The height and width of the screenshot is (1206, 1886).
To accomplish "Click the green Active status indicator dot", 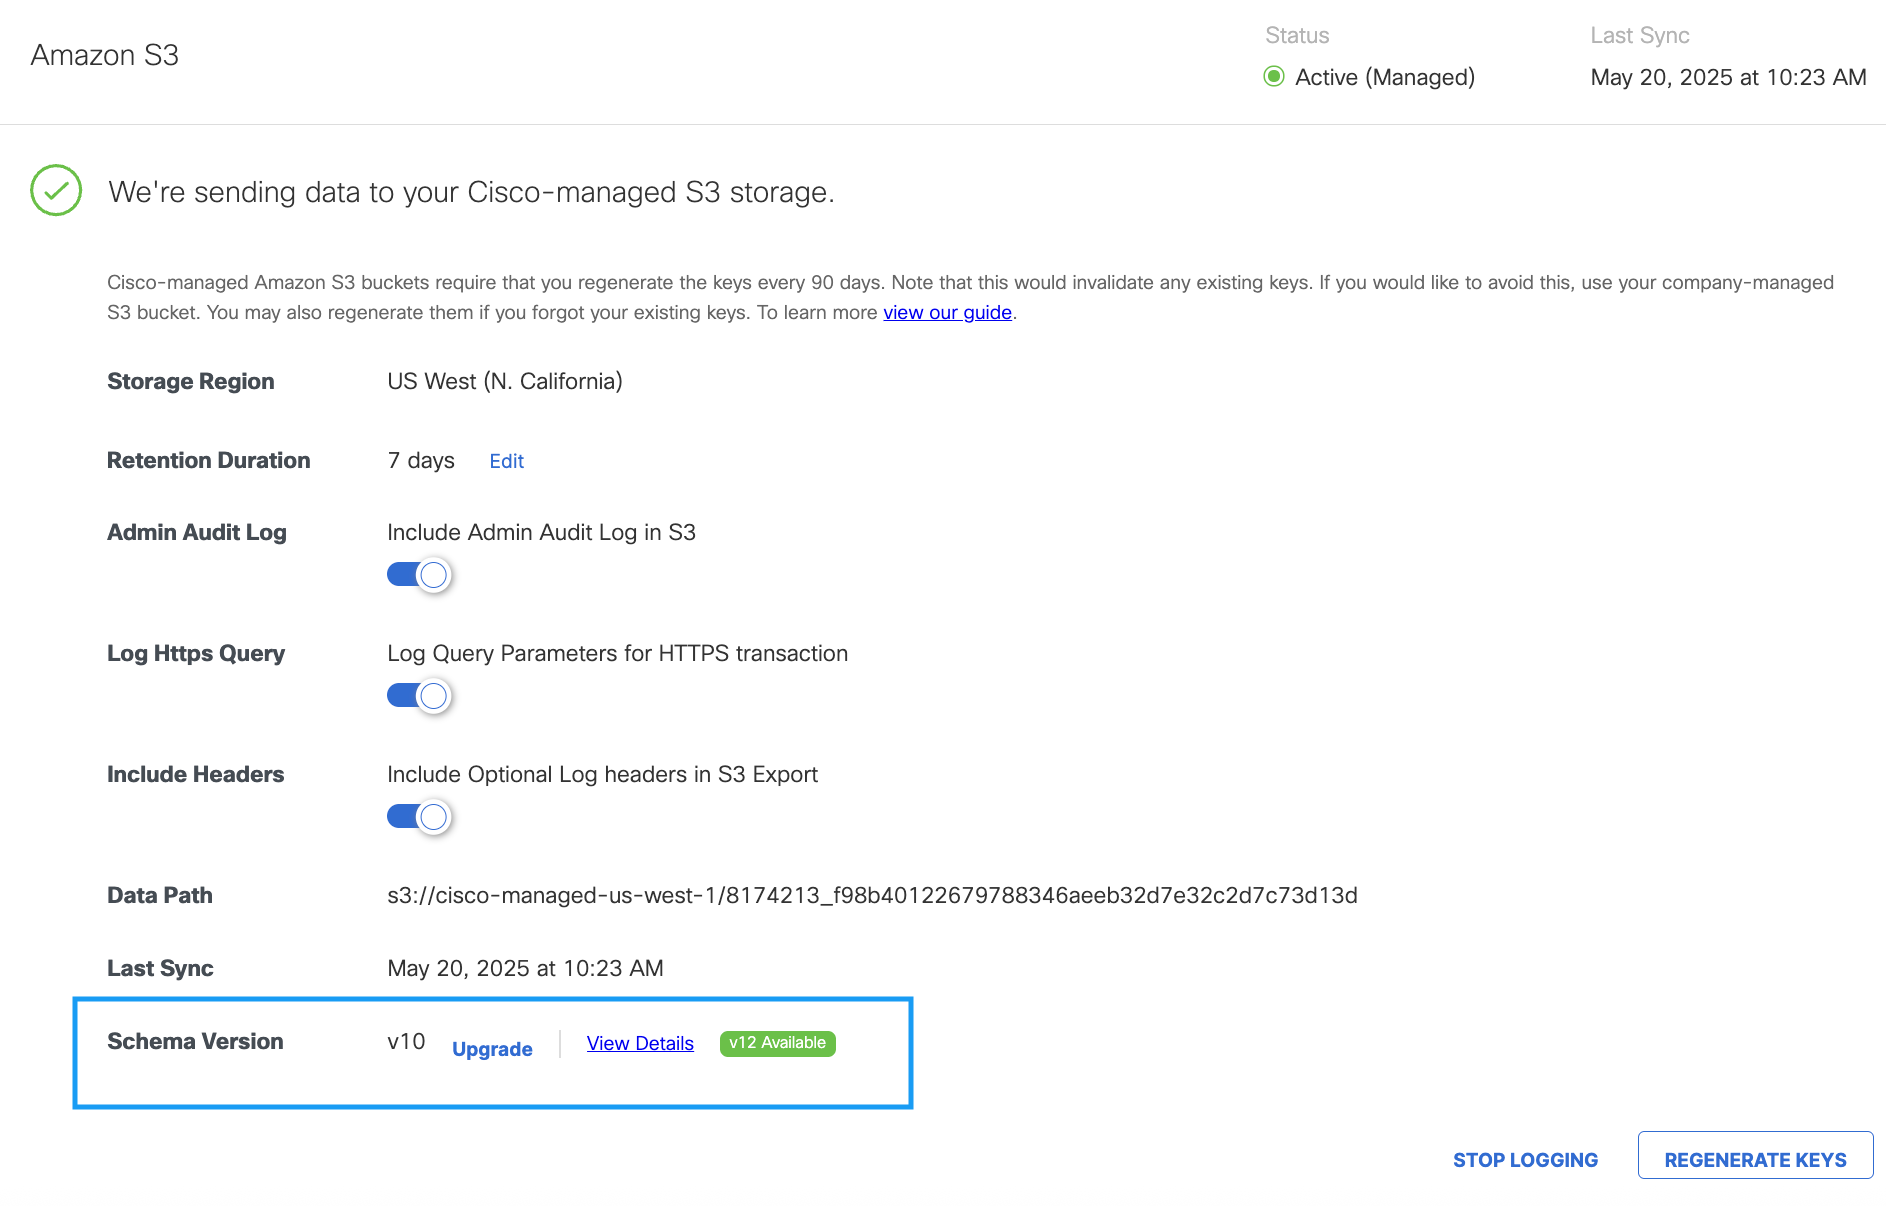I will tap(1274, 76).
